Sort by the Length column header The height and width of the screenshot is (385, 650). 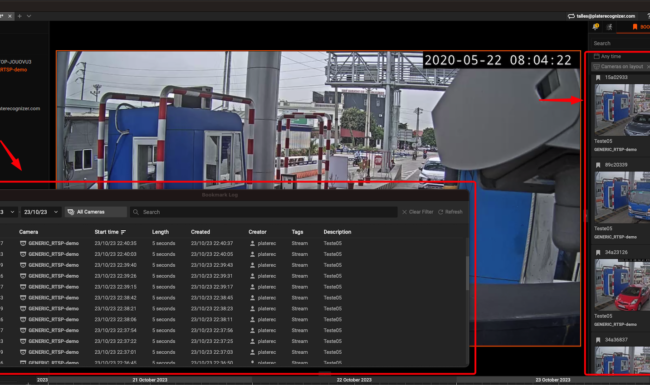[x=160, y=232]
